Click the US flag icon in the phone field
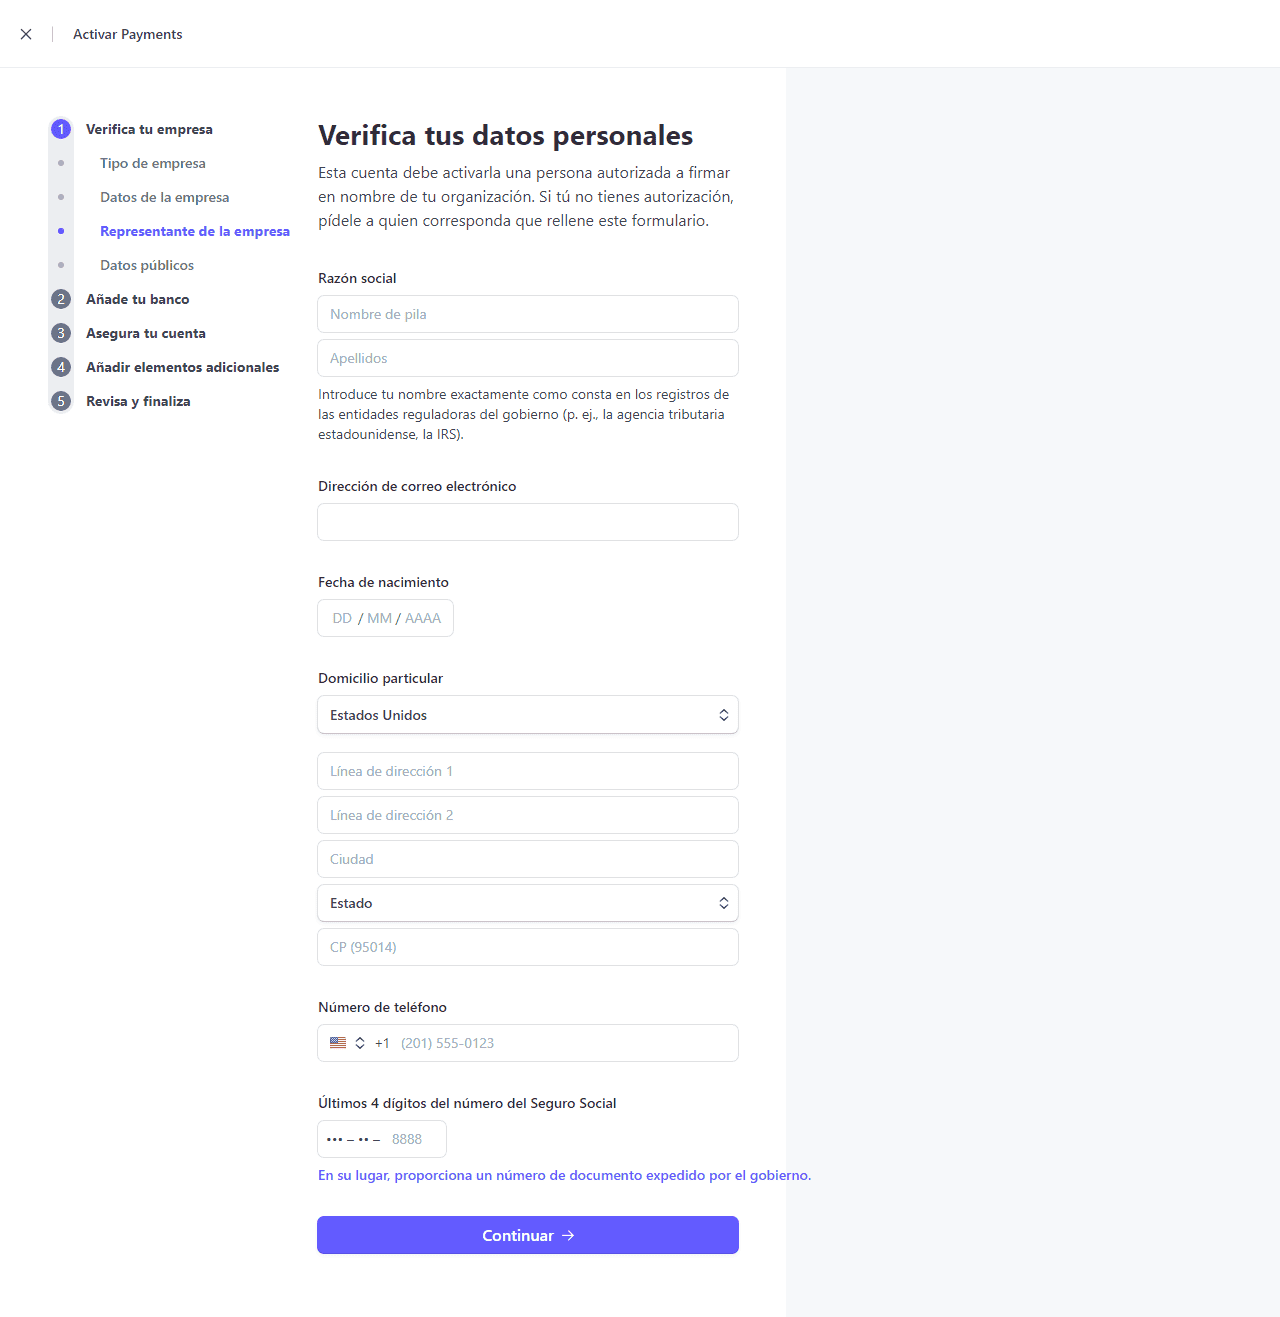Viewport: 1280px width, 1317px height. [338, 1043]
